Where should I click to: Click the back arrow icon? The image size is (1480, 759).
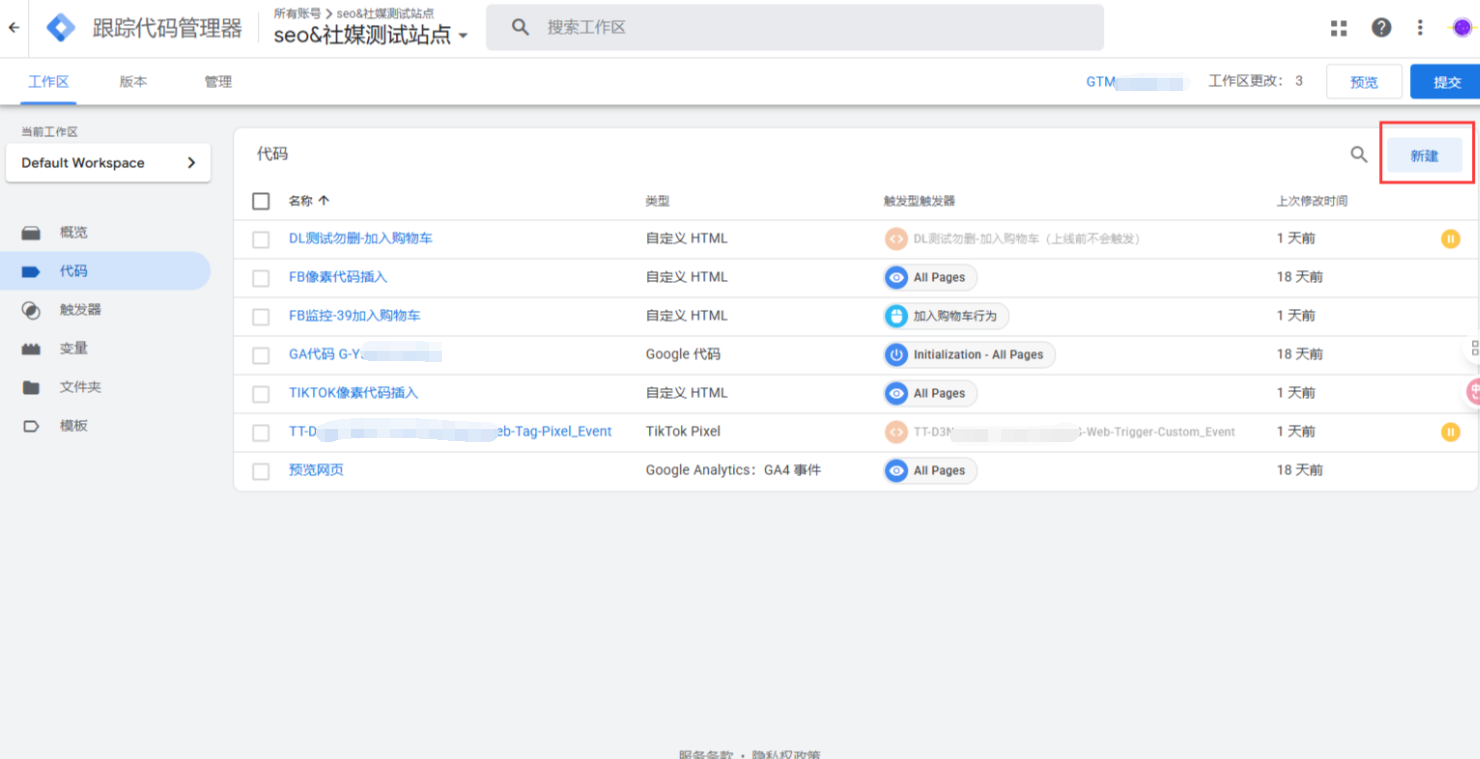[13, 28]
